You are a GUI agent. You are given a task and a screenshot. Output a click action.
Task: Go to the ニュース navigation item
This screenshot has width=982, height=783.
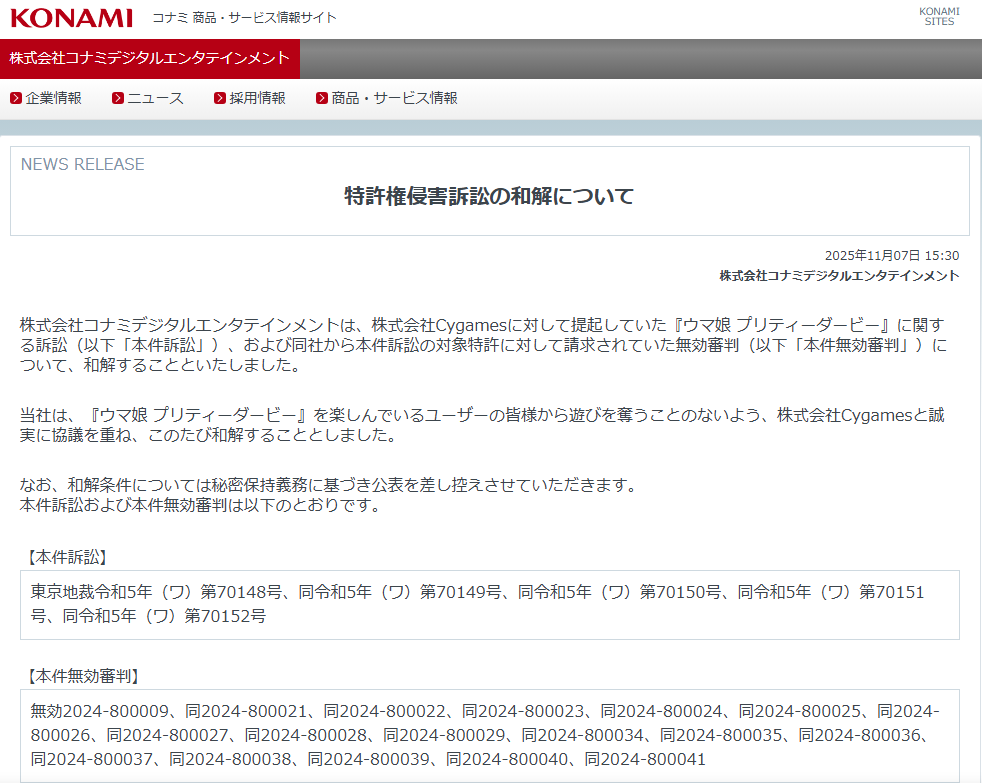click(x=155, y=98)
